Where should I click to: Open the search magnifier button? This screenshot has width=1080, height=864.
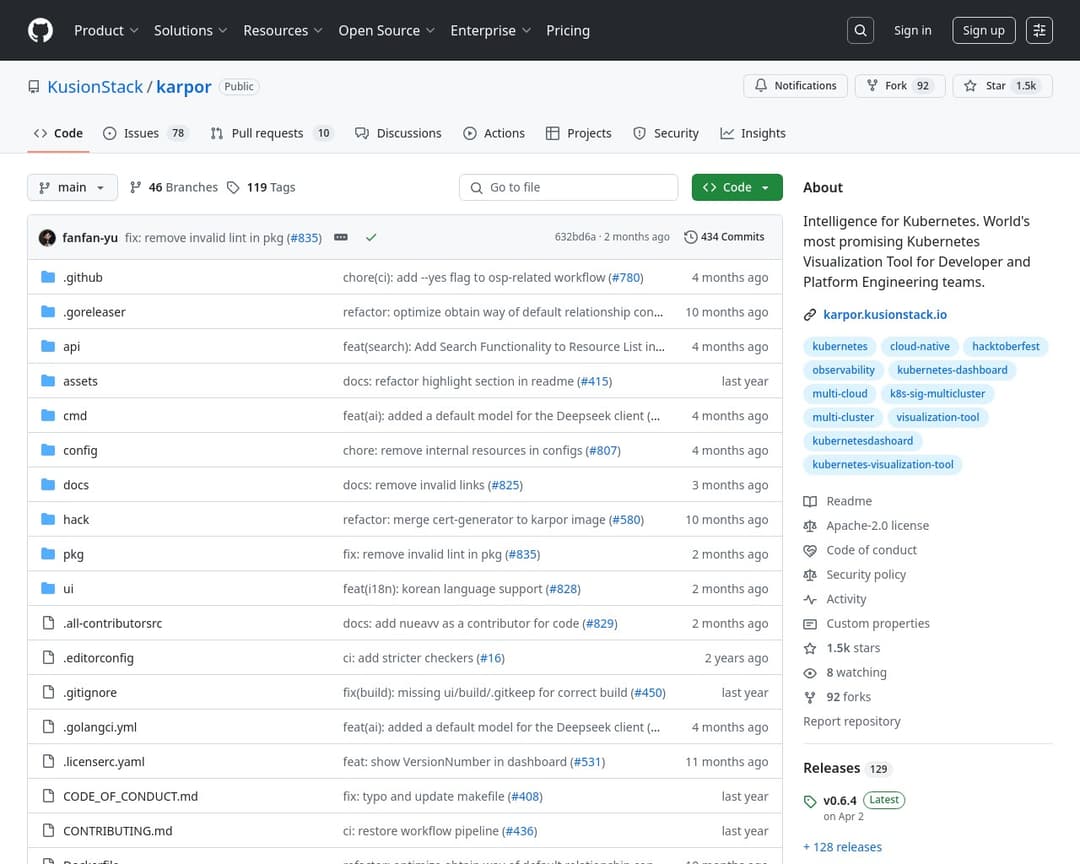860,30
